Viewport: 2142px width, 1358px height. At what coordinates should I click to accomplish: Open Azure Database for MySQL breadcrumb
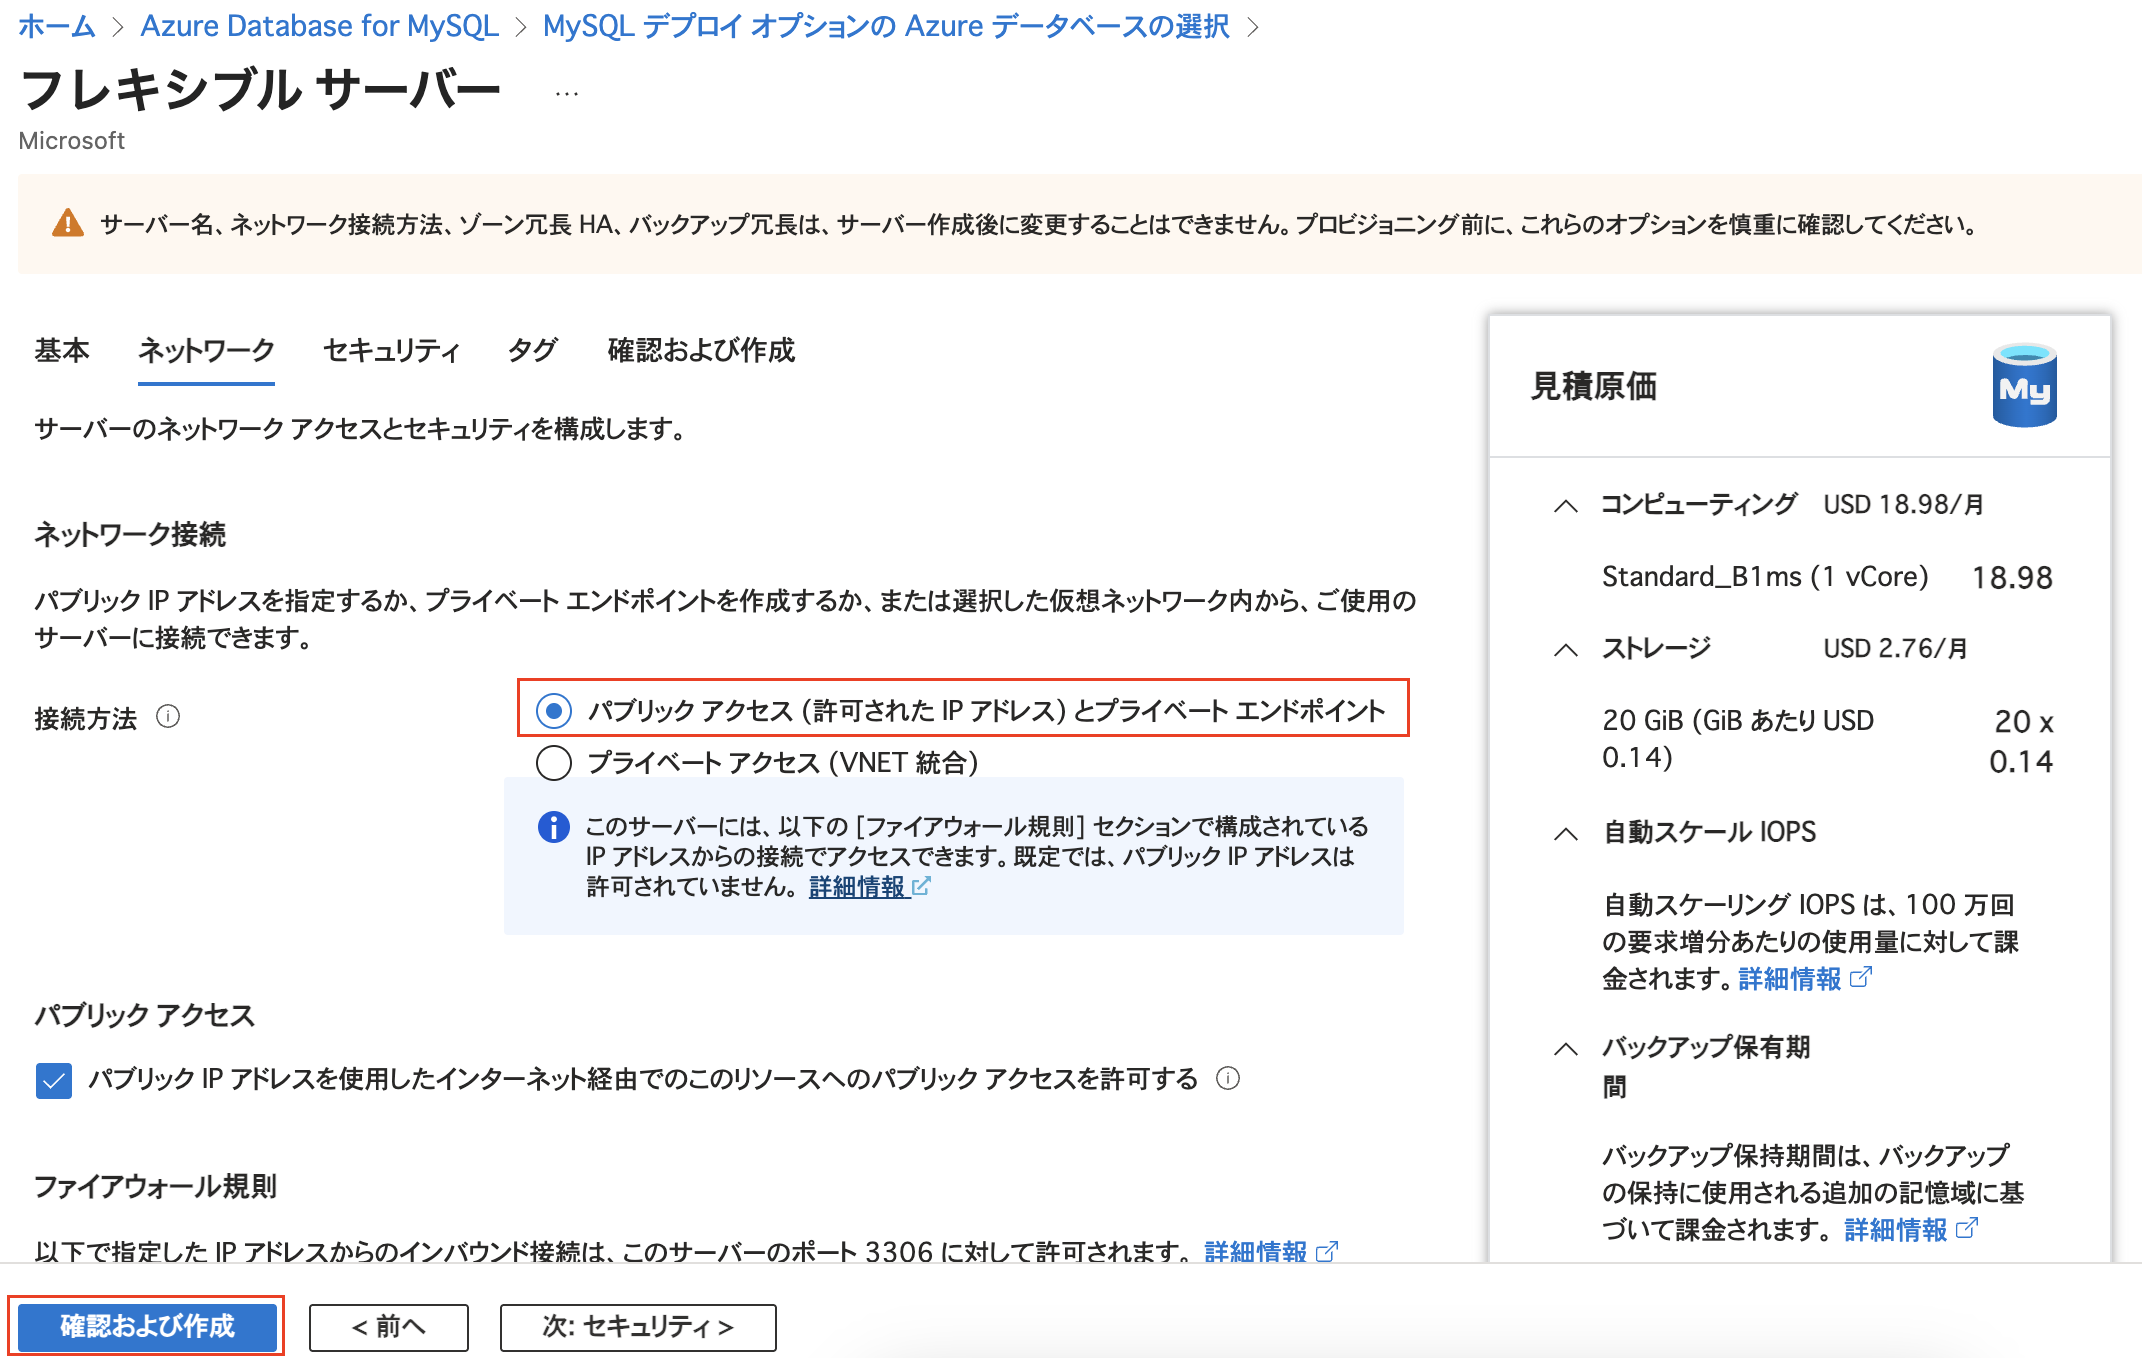319,26
